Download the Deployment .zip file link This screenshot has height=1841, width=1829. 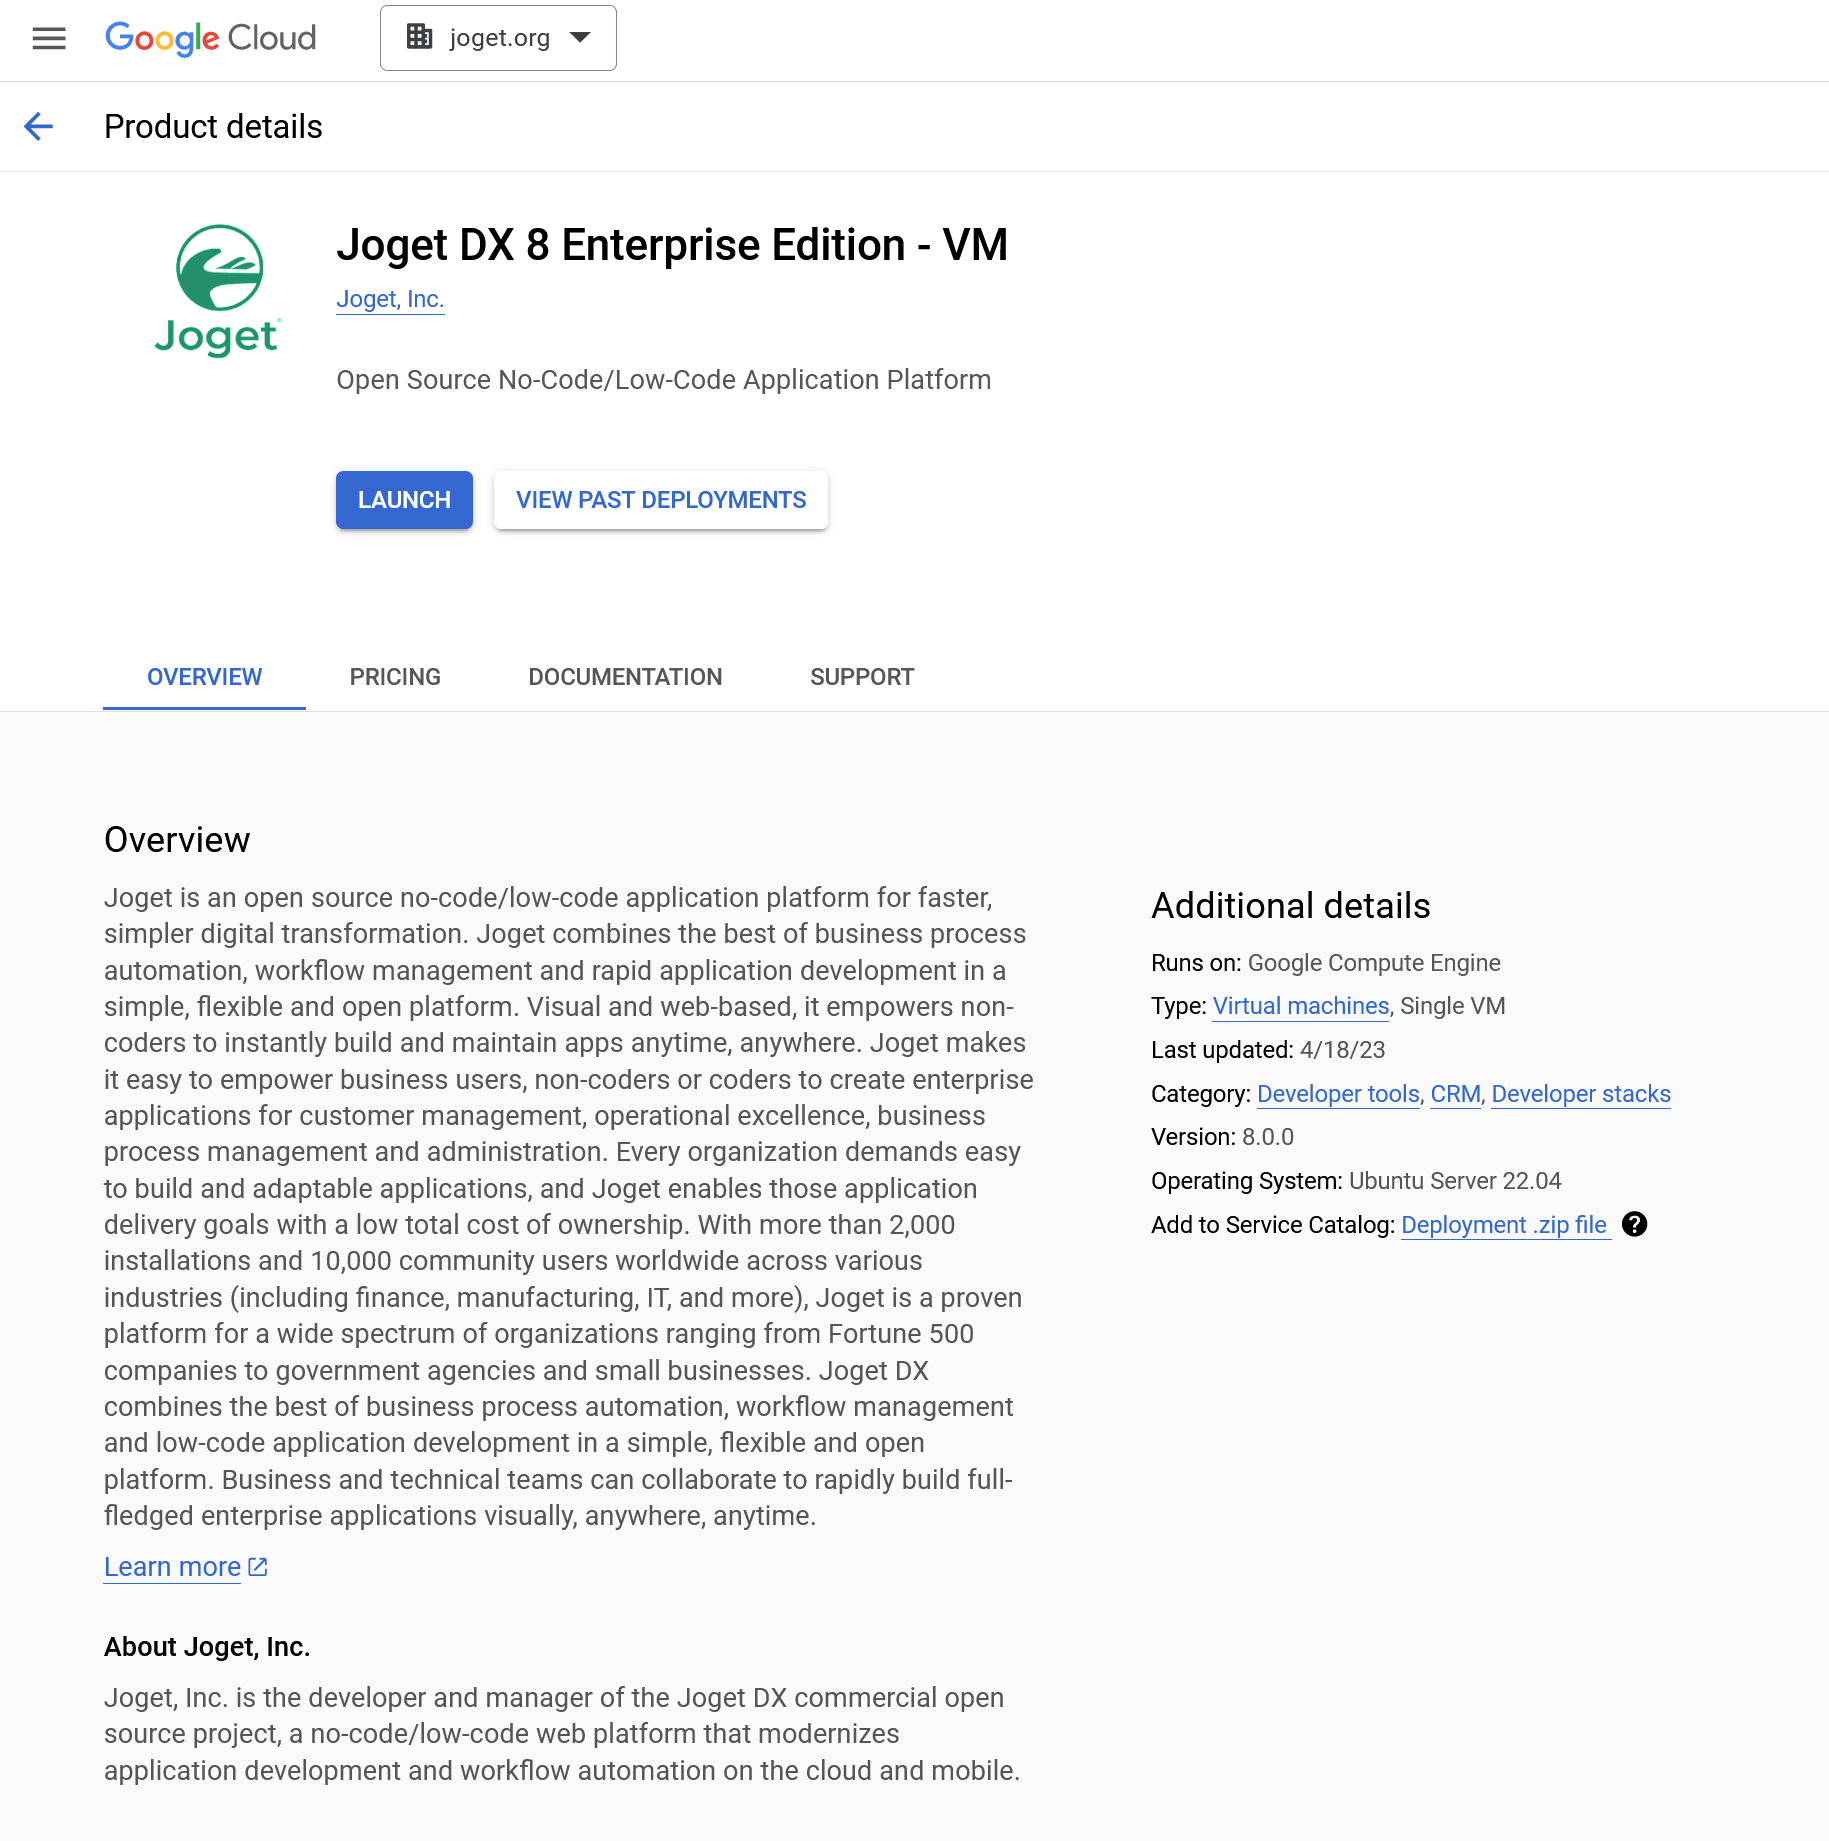click(x=1504, y=1225)
